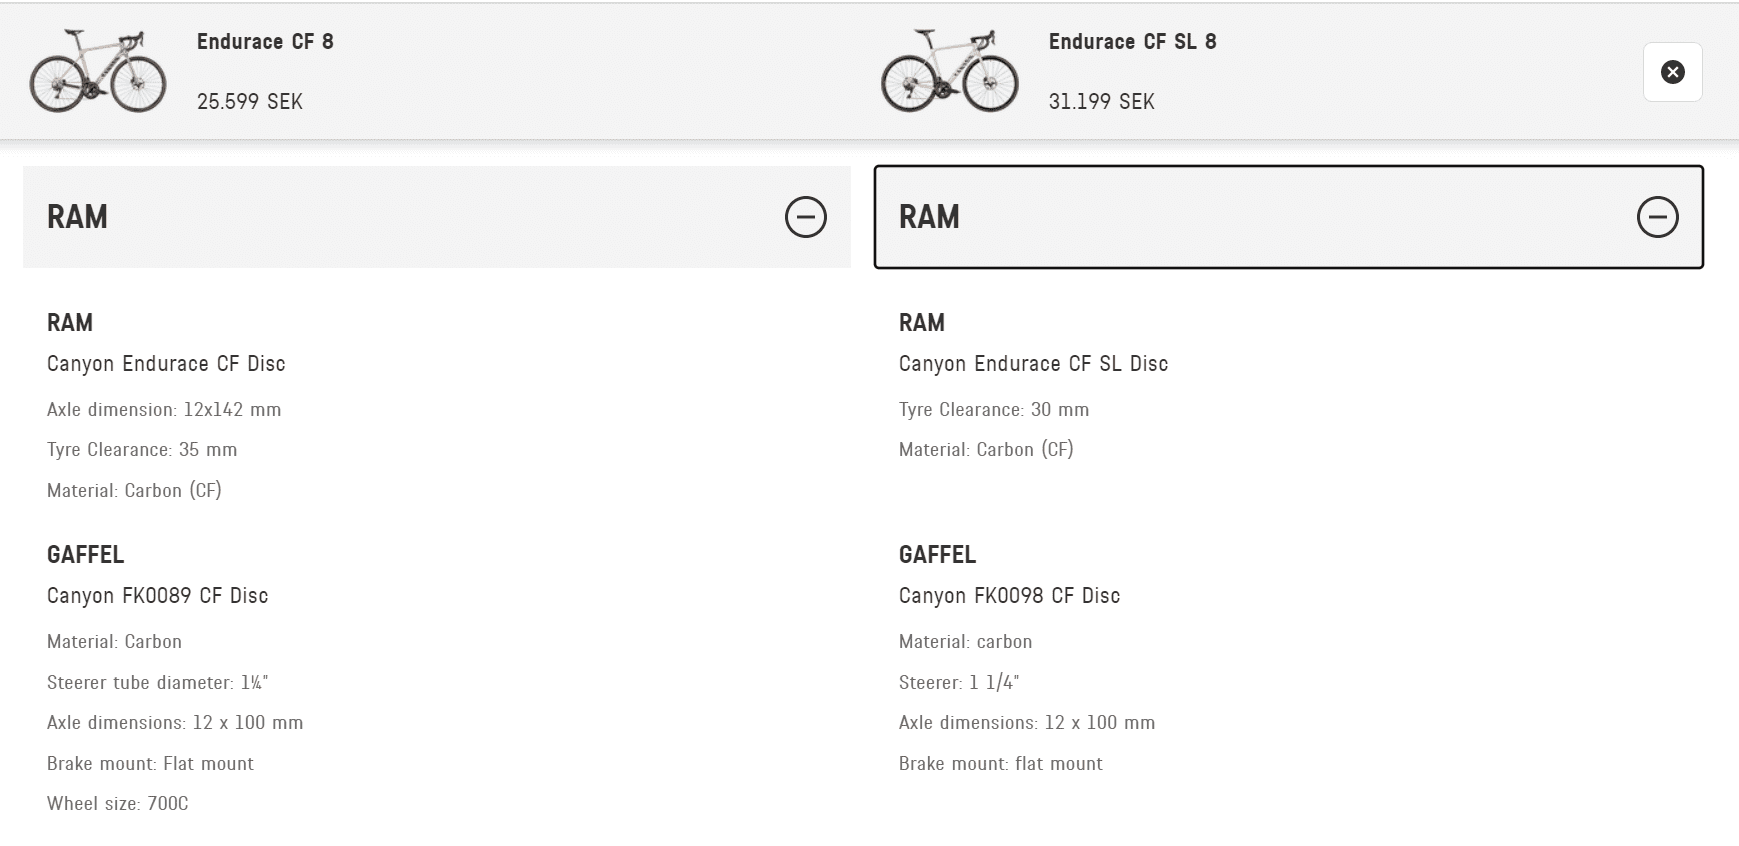Click the Tyre Clearance: 35 mm spec
1739x846 pixels.
(x=142, y=450)
